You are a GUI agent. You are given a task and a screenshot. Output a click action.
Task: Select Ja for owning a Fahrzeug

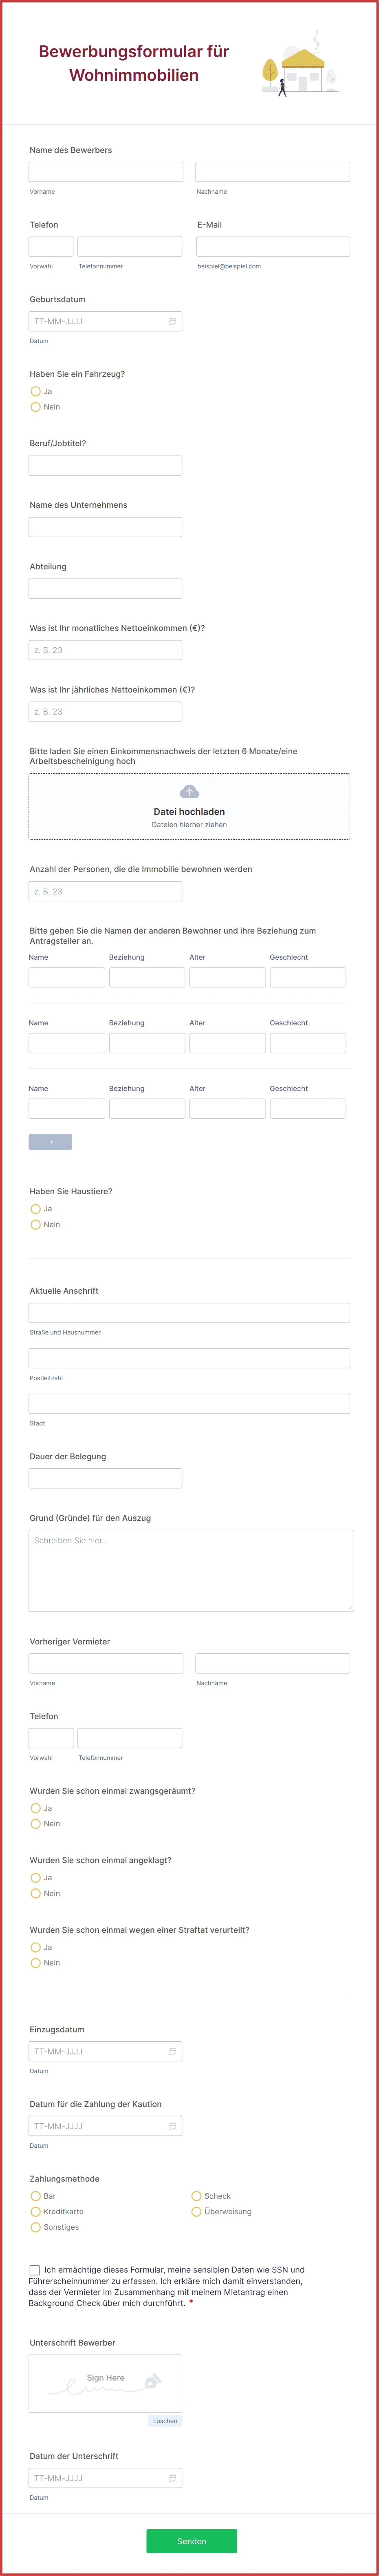click(35, 391)
